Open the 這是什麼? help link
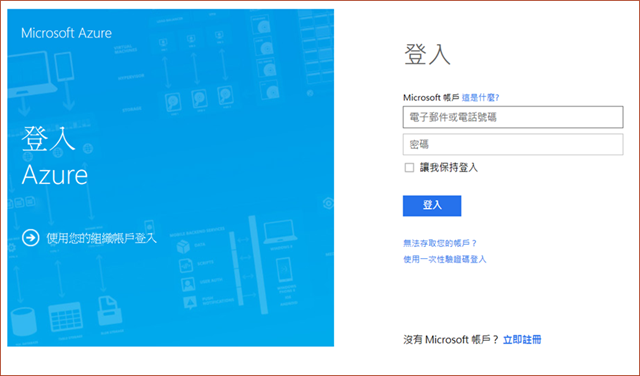 (x=480, y=98)
